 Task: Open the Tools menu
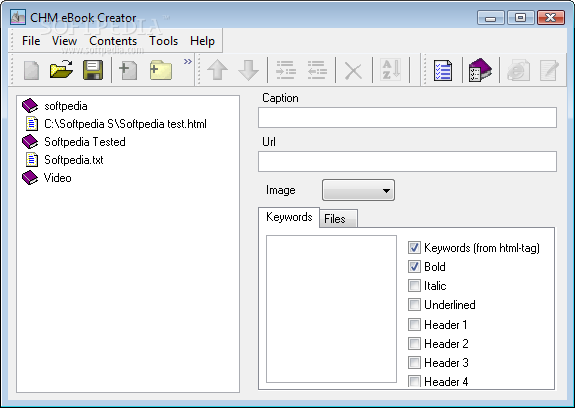pos(163,41)
